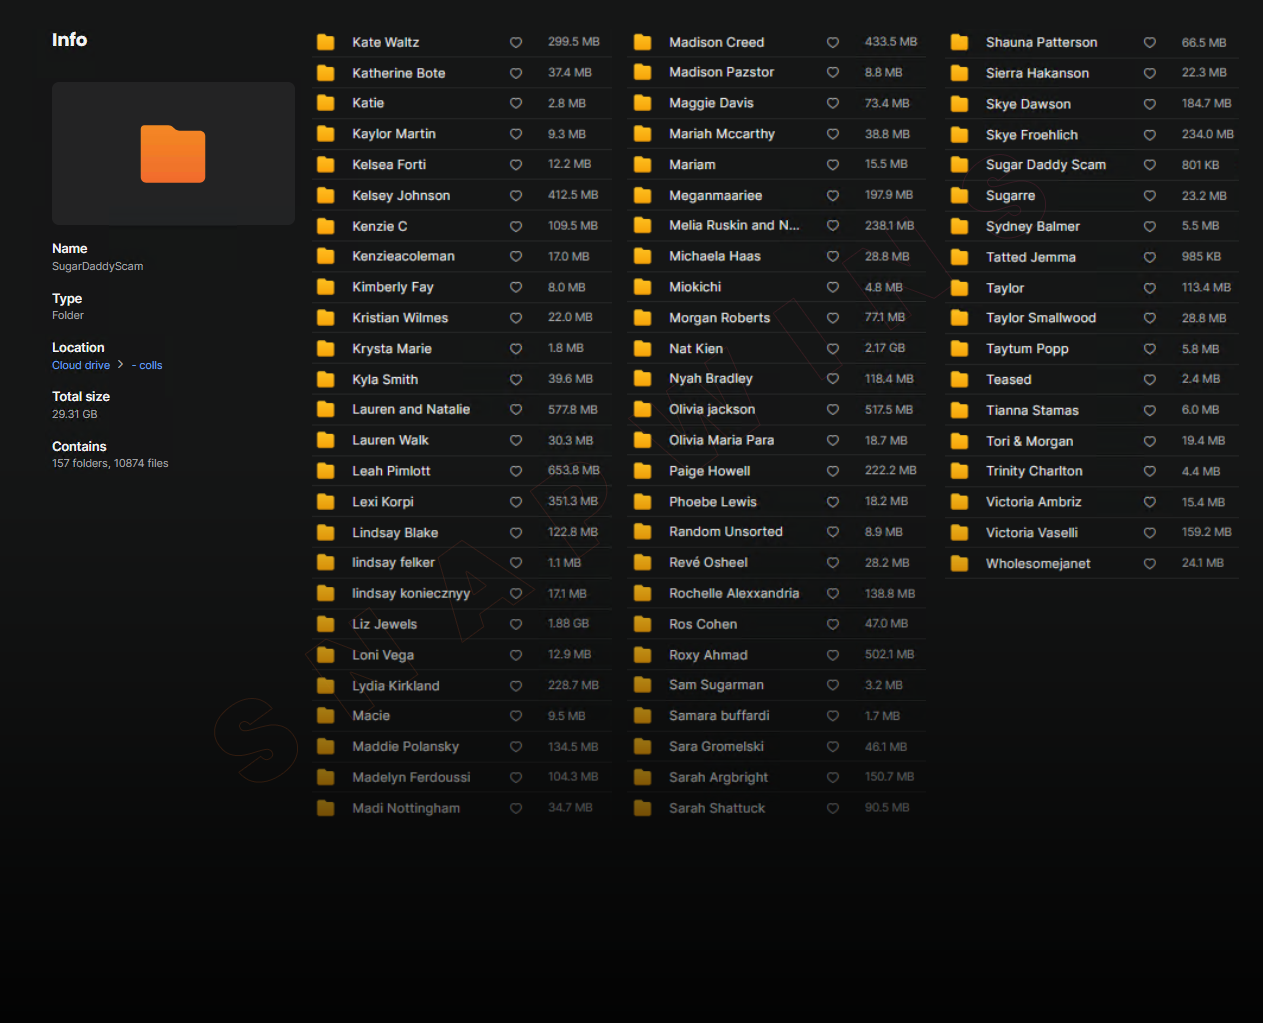The width and height of the screenshot is (1263, 1023).
Task: Open the Liz Jewels folder name
Action: pyautogui.click(x=384, y=624)
